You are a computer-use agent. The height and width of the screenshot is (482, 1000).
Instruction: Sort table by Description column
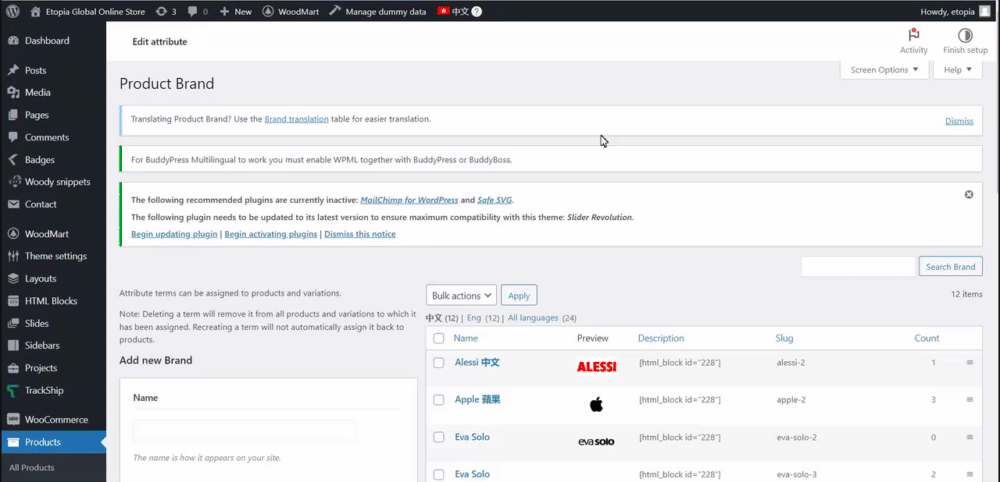point(661,339)
